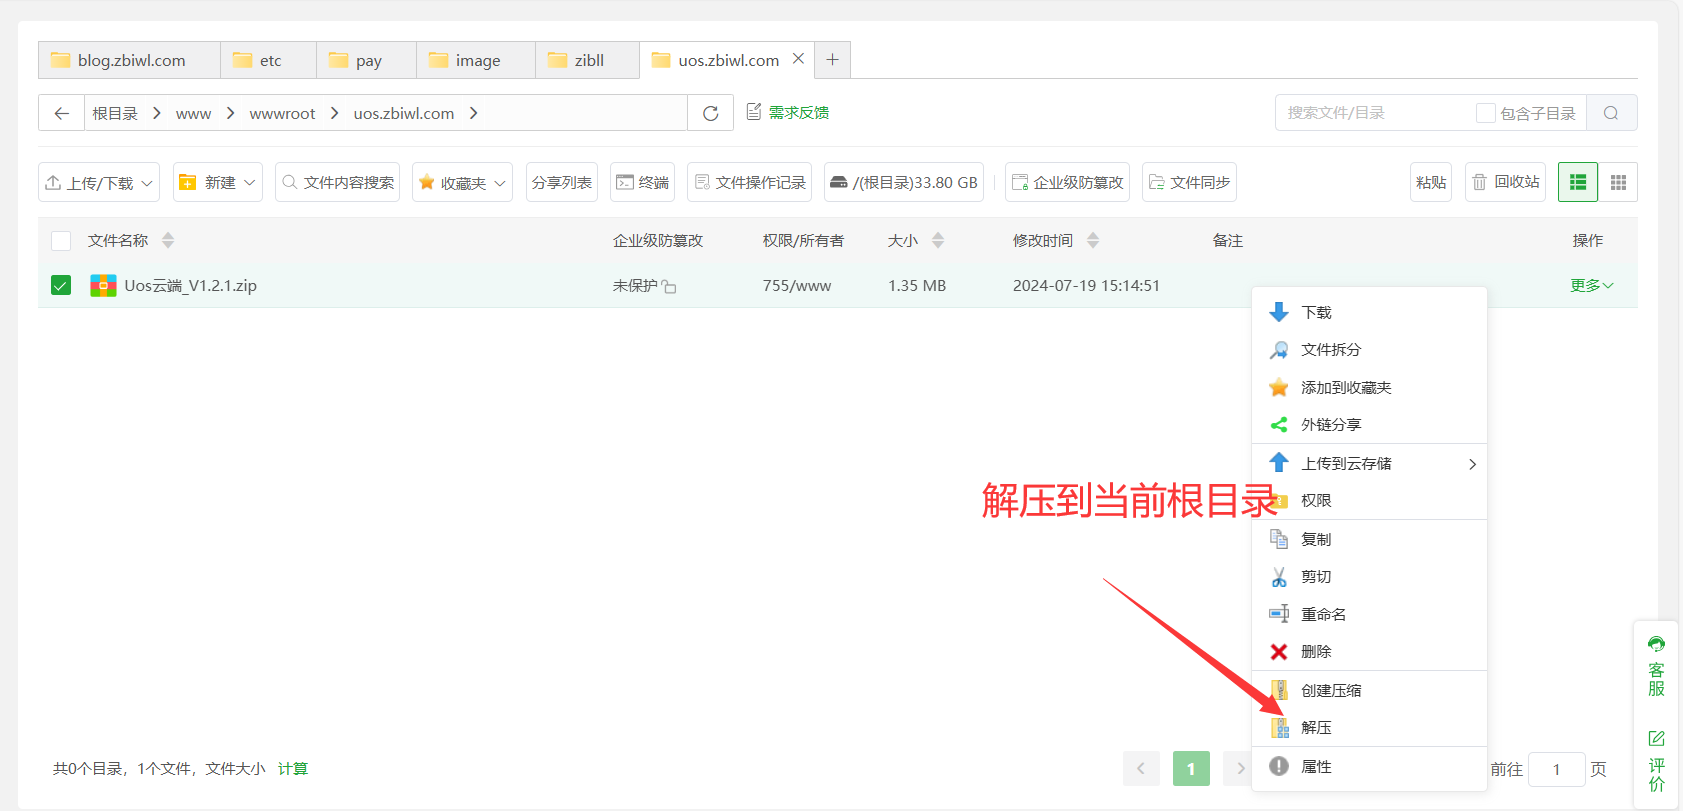
Task: Expand the 更多 row actions dropdown
Action: 1591,286
